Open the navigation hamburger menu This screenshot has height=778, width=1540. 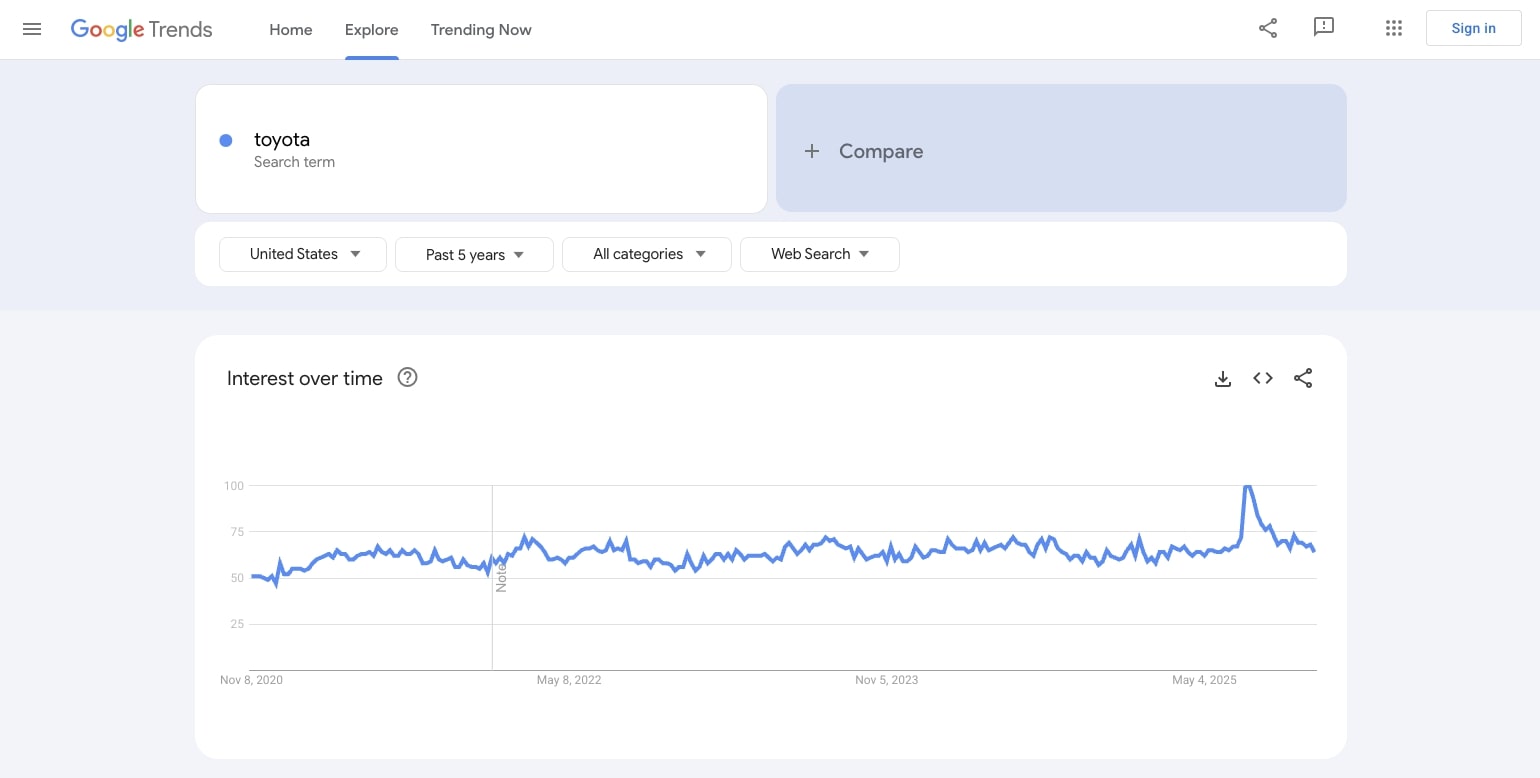point(32,29)
